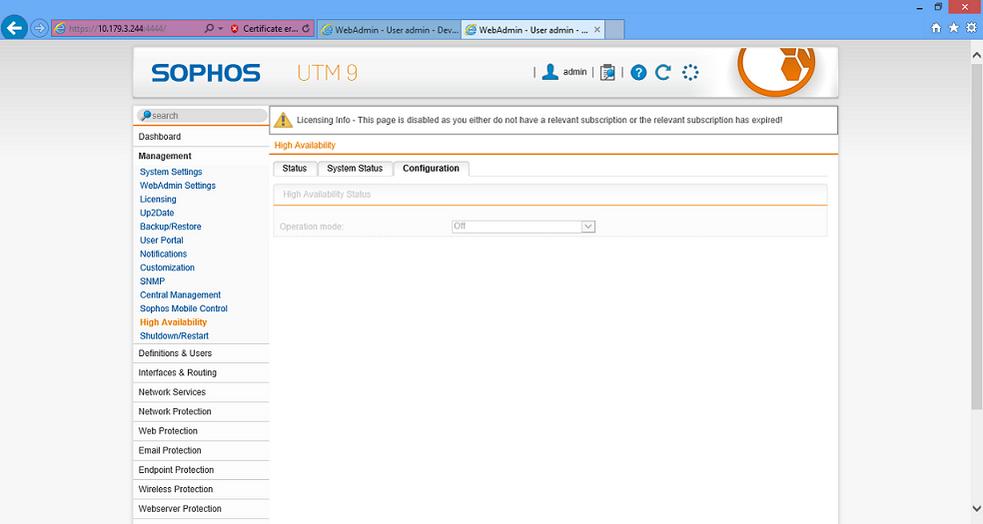Click the page scrollbar up arrow
983x524 pixels.
pyautogui.click(x=976, y=55)
